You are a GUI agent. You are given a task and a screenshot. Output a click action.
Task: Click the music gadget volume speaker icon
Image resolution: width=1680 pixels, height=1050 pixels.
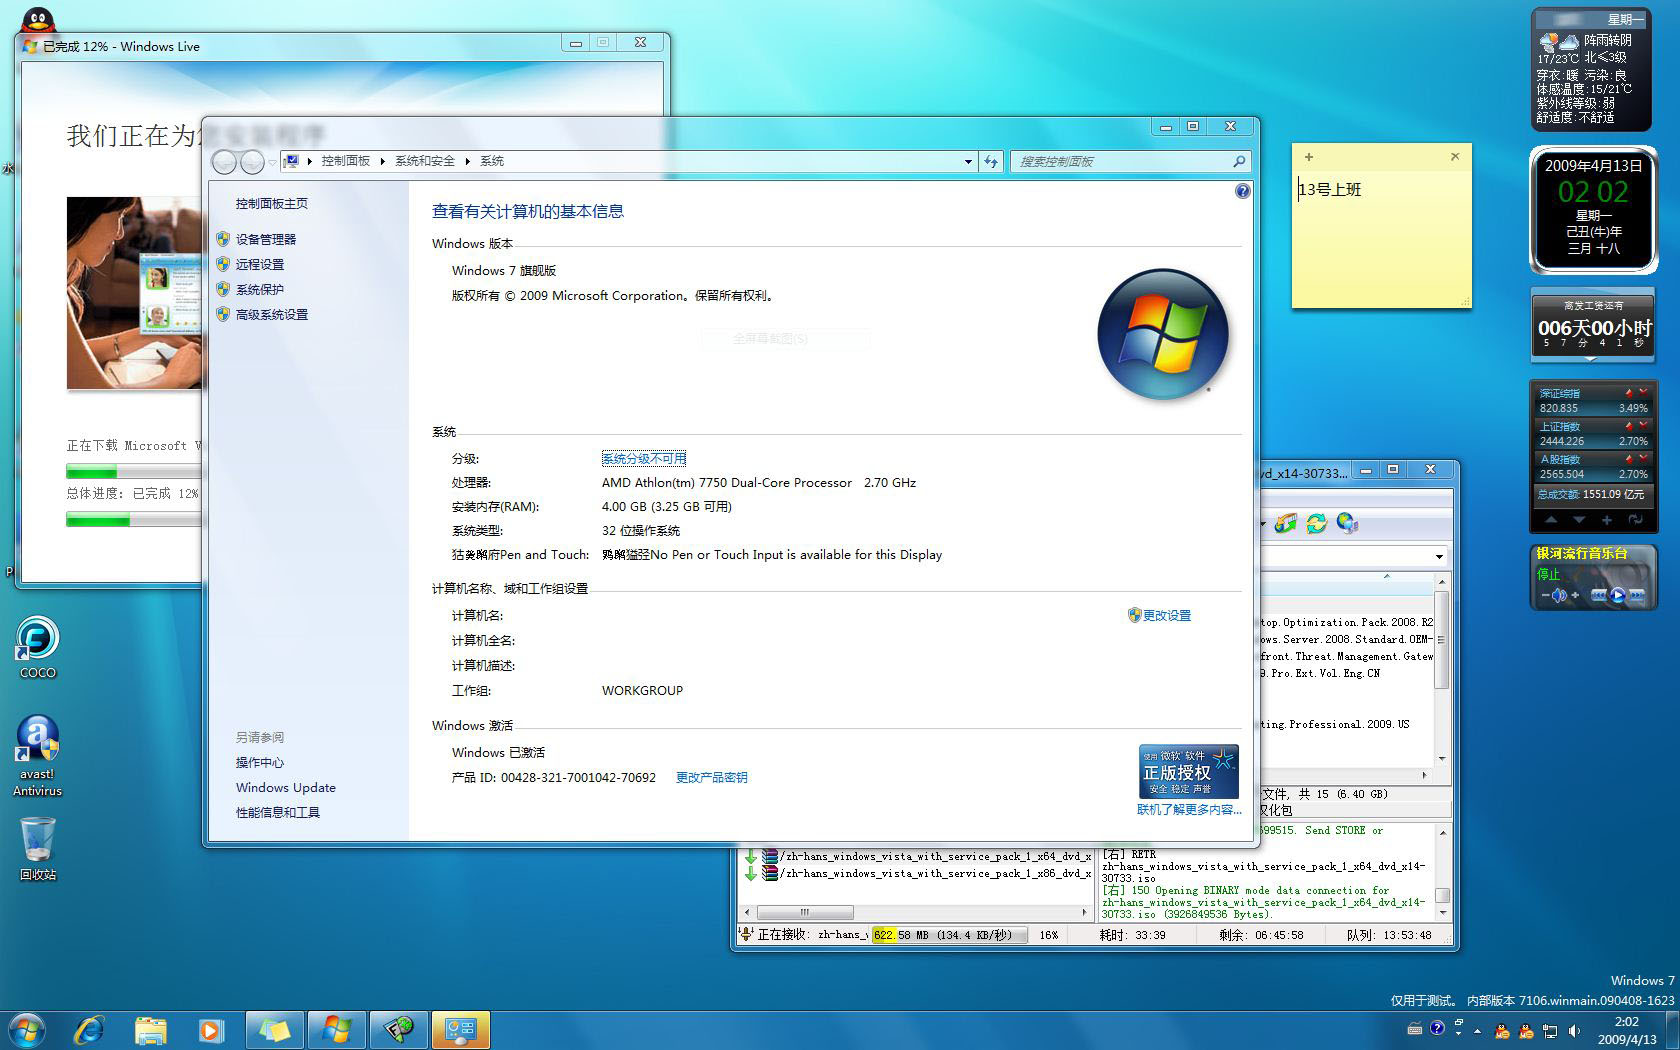click(x=1558, y=595)
